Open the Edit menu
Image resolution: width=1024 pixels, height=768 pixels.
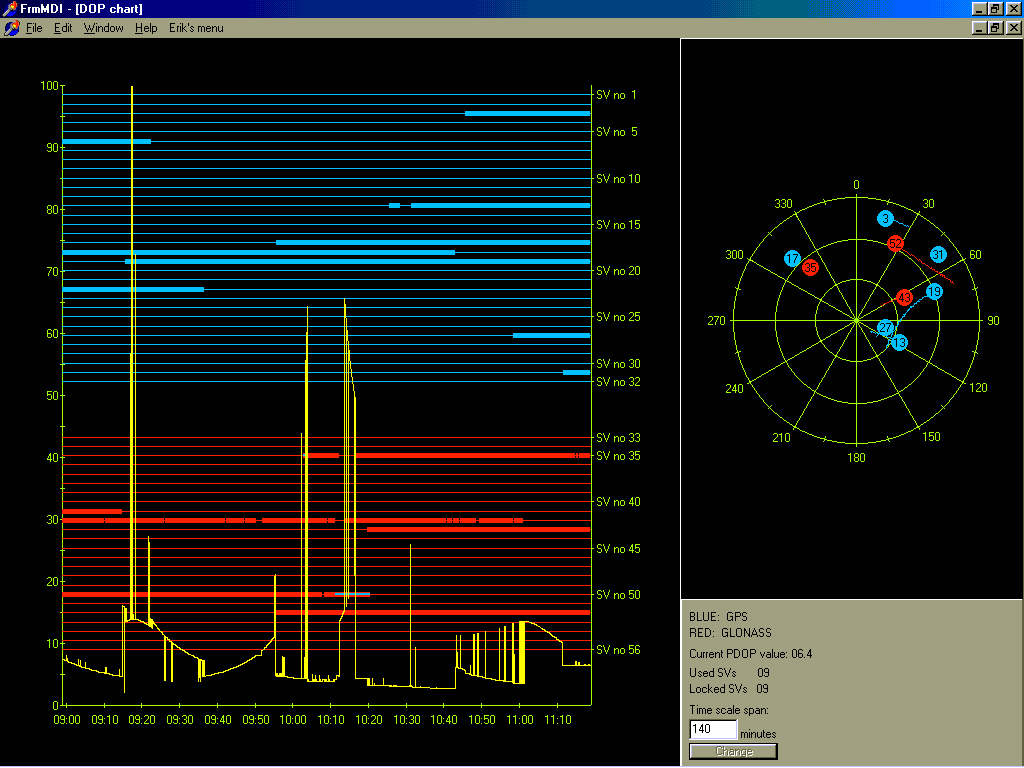tap(63, 28)
